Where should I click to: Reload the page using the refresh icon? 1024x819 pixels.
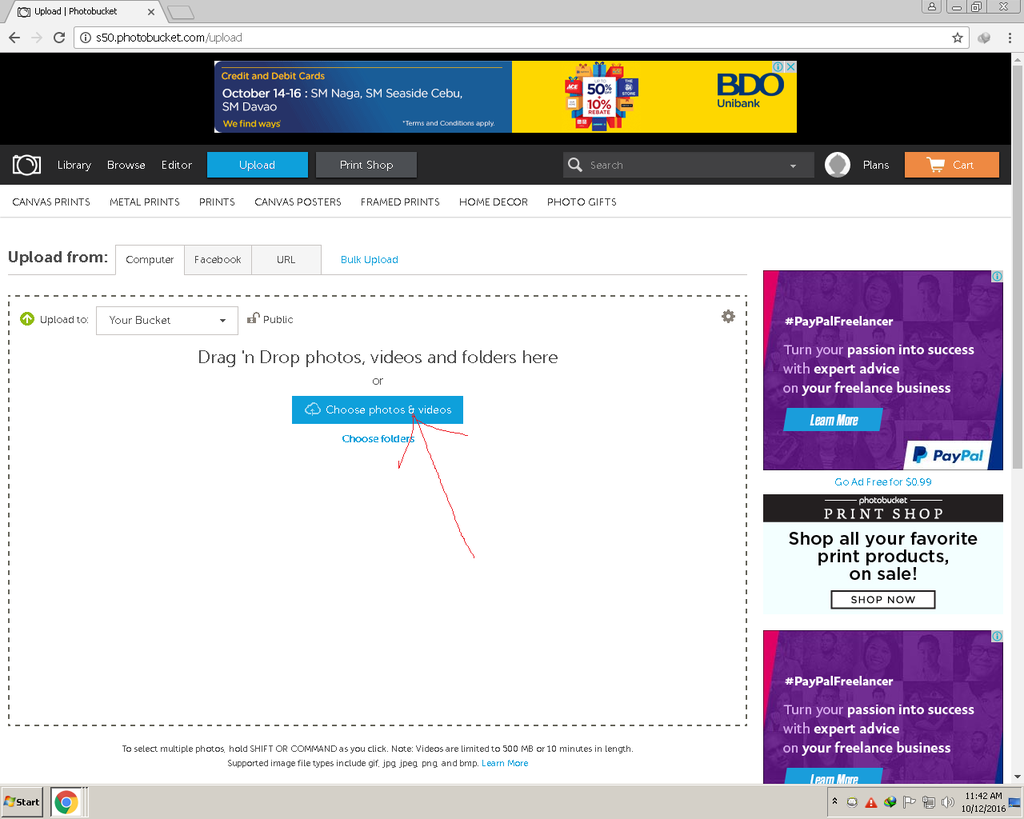(59, 38)
